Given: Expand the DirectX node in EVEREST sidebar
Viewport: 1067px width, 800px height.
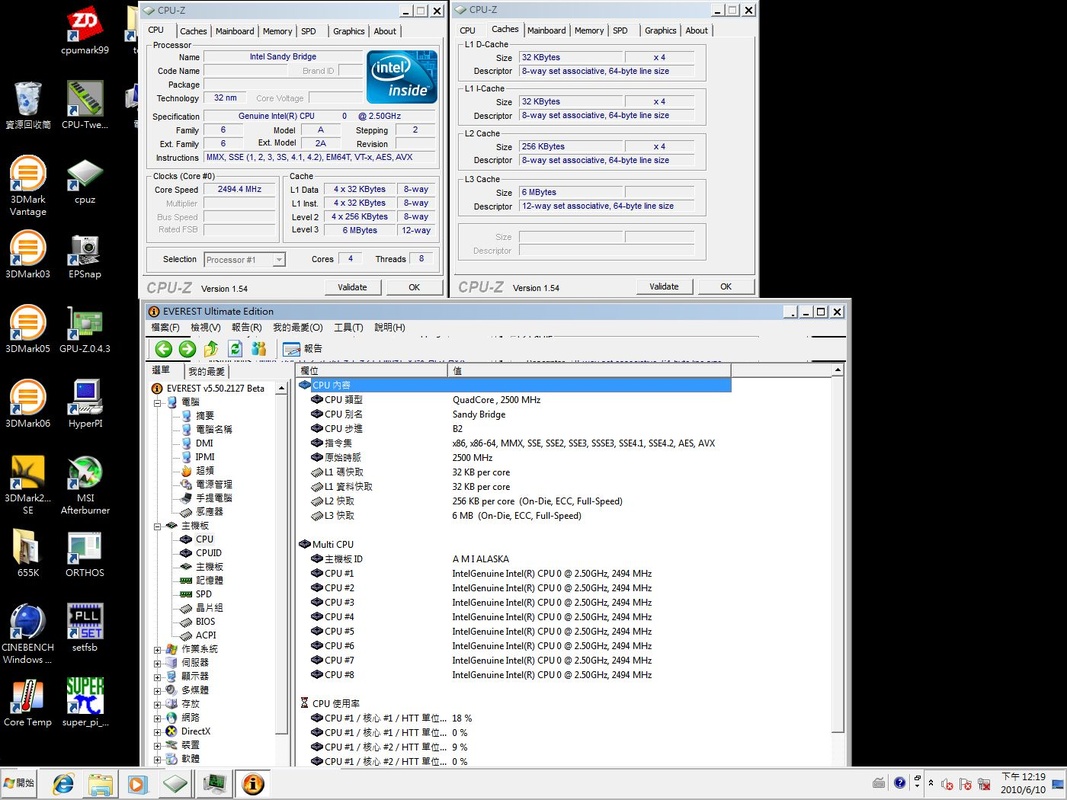Looking at the screenshot, I should click(156, 730).
